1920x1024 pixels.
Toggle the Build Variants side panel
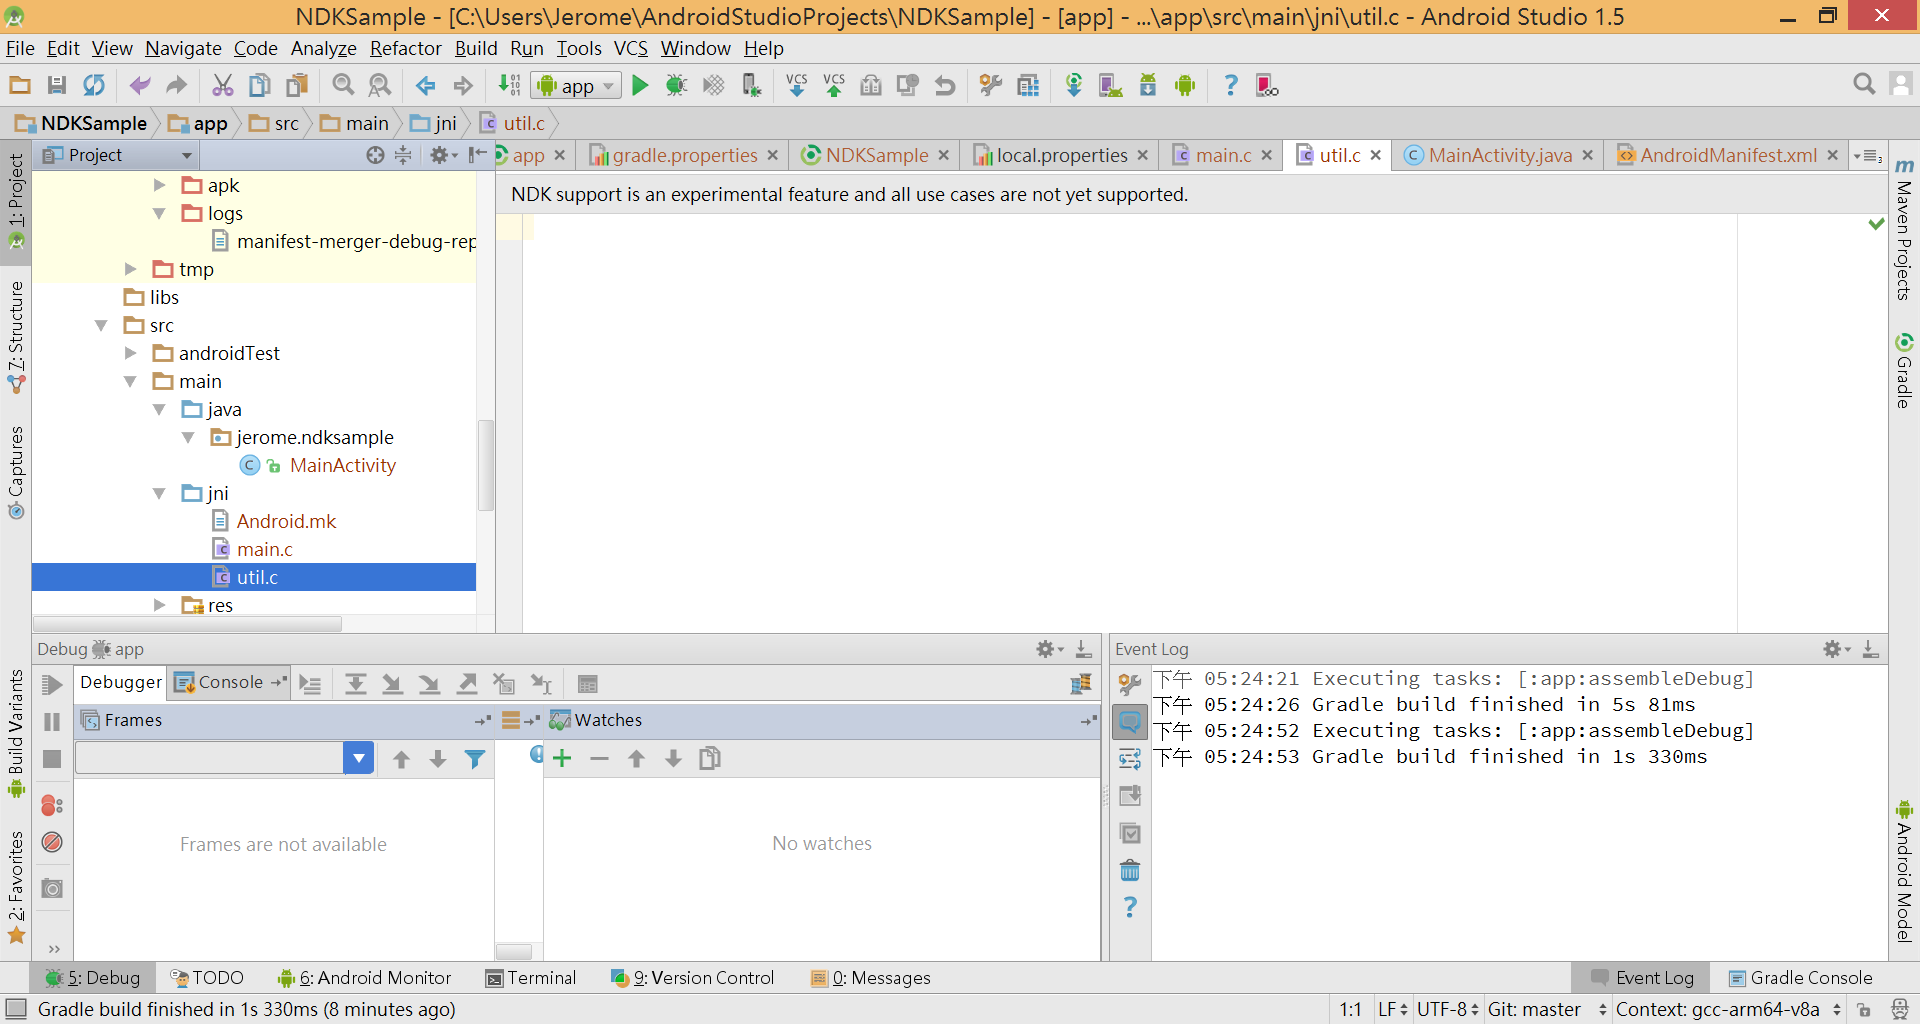pos(16,733)
